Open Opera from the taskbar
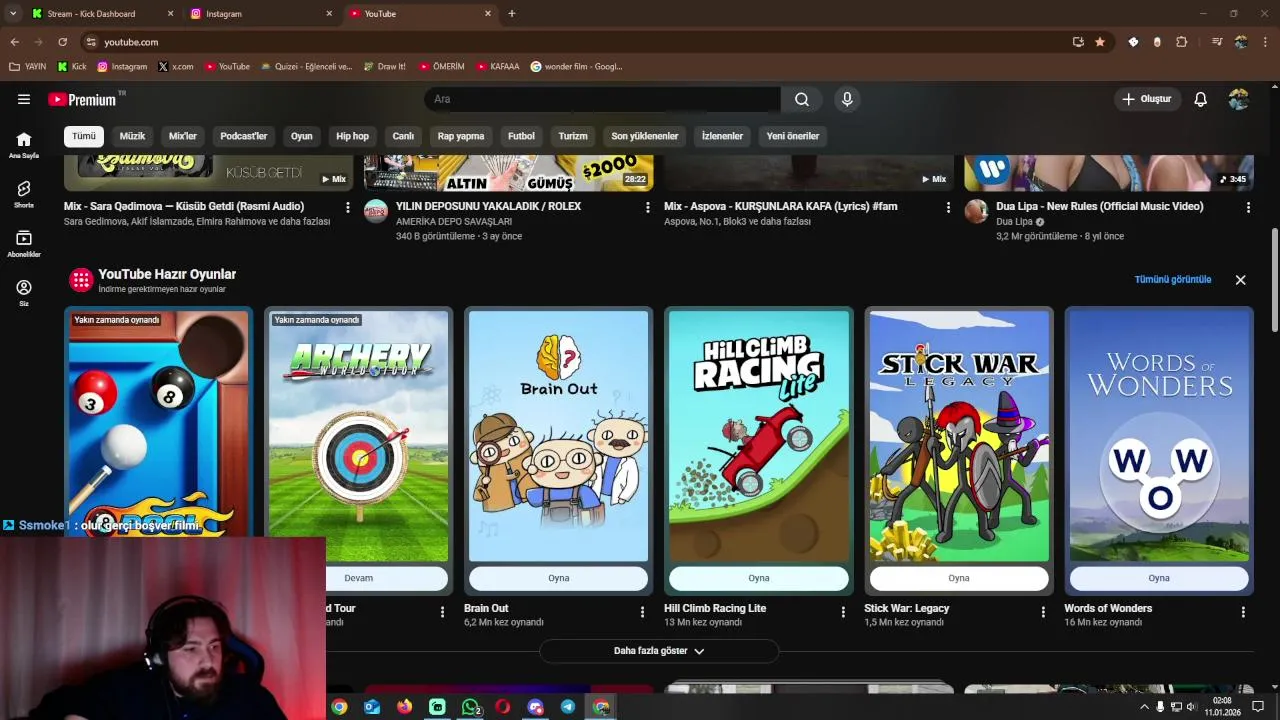 pos(502,707)
